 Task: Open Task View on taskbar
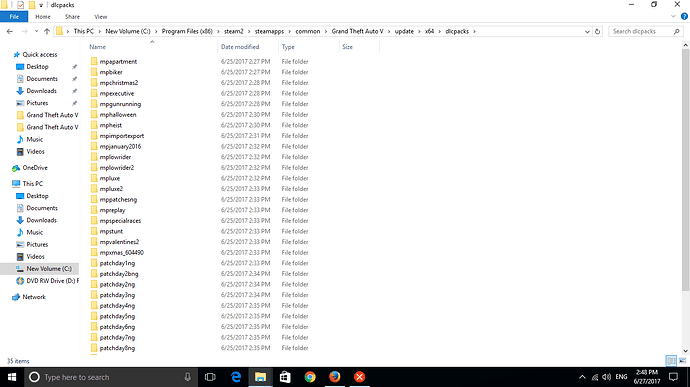pyautogui.click(x=210, y=377)
